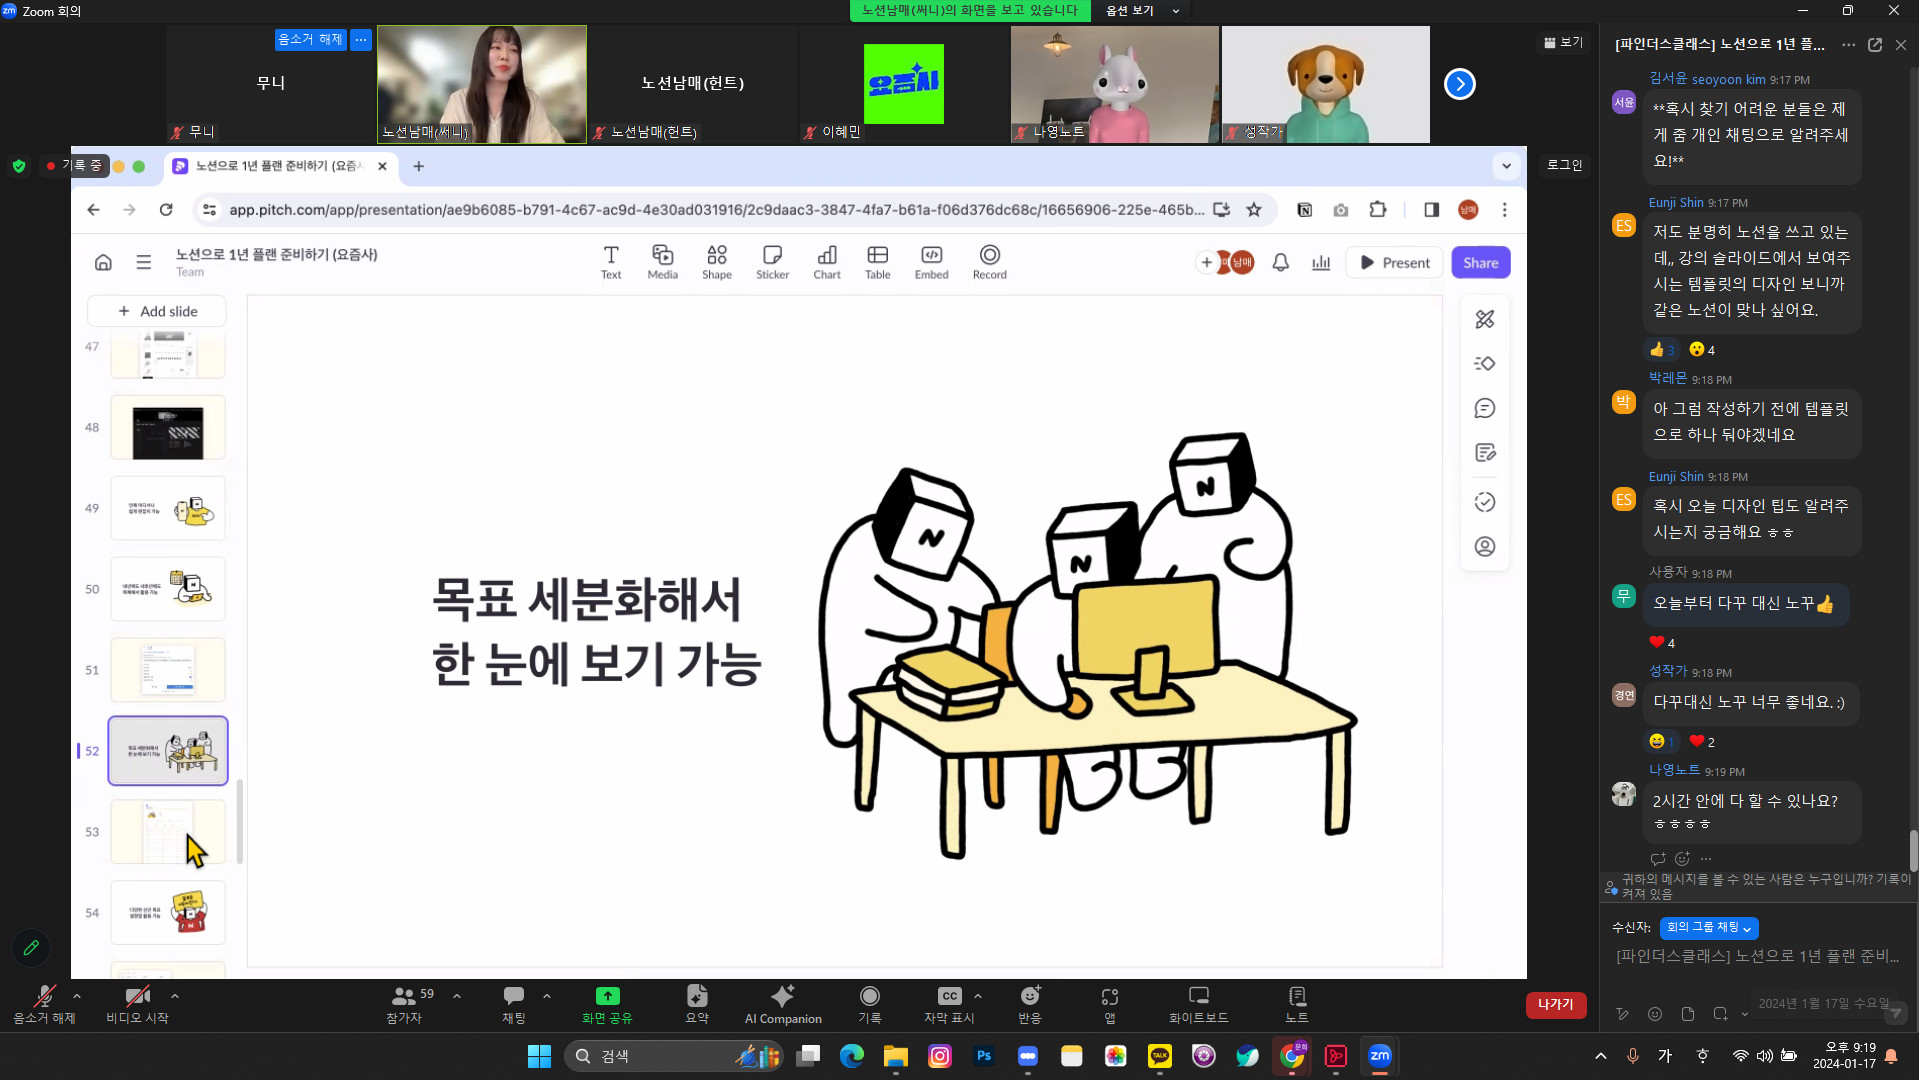This screenshot has height=1080, width=1919.
Task: Open the speaker notes panel icon
Action: tap(1484, 453)
